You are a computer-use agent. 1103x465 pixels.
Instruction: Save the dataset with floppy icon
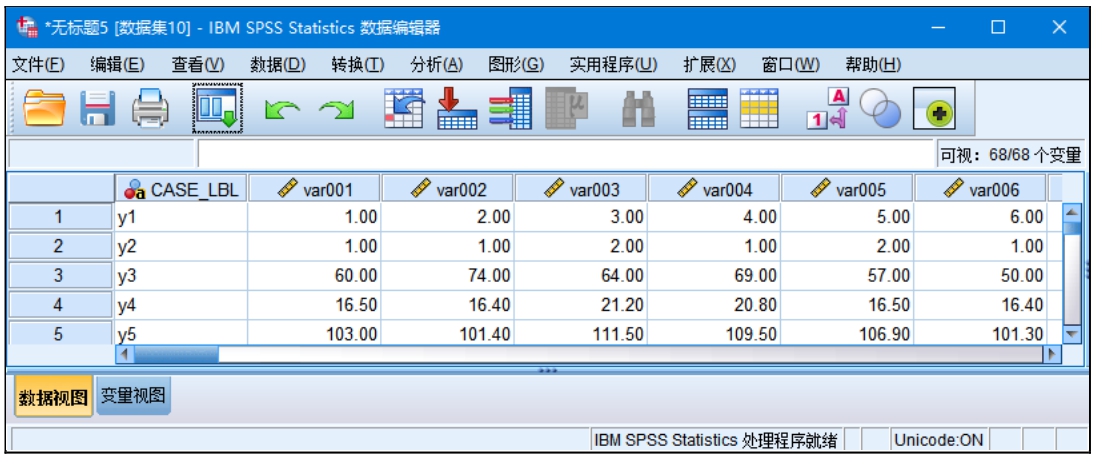(97, 109)
